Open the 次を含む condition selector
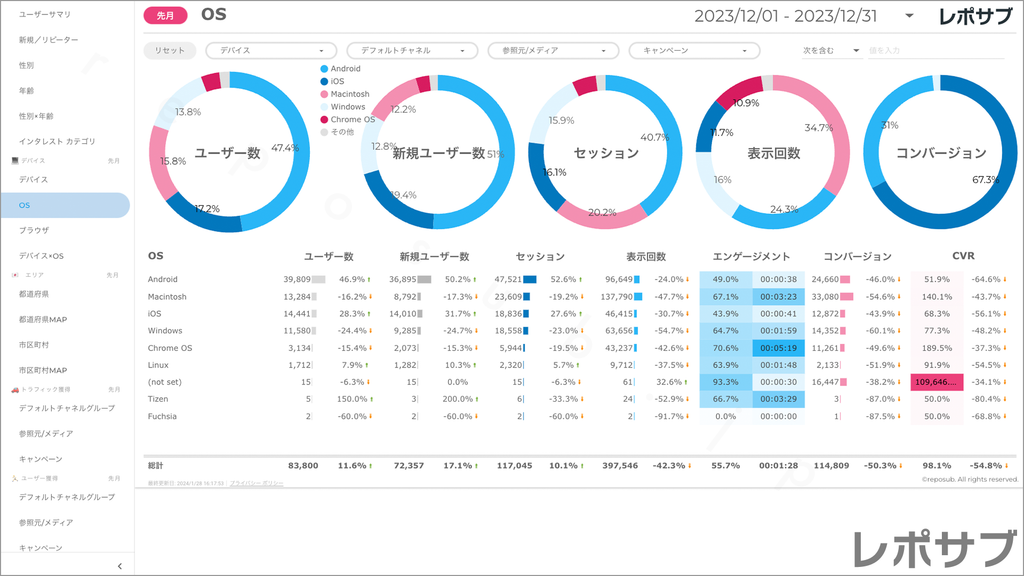Viewport: 1024px width, 576px height. pyautogui.click(x=831, y=50)
